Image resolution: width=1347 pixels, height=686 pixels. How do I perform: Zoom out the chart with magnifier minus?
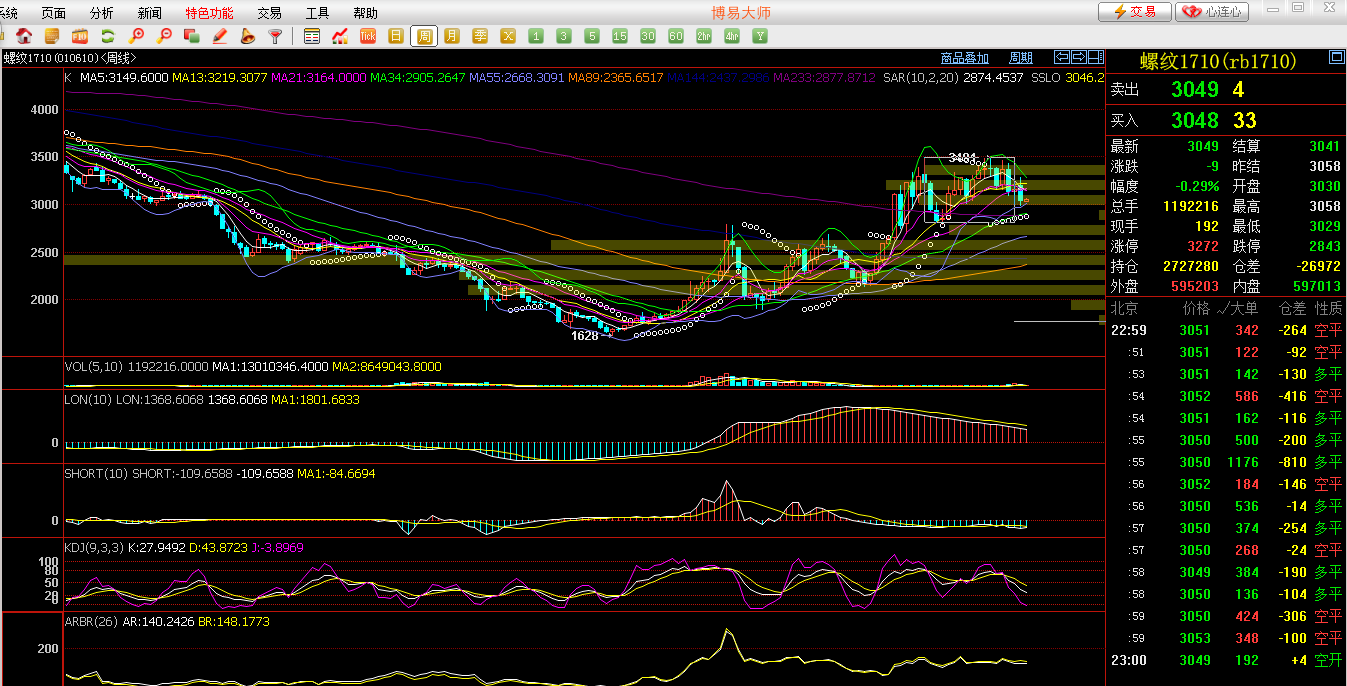[164, 36]
